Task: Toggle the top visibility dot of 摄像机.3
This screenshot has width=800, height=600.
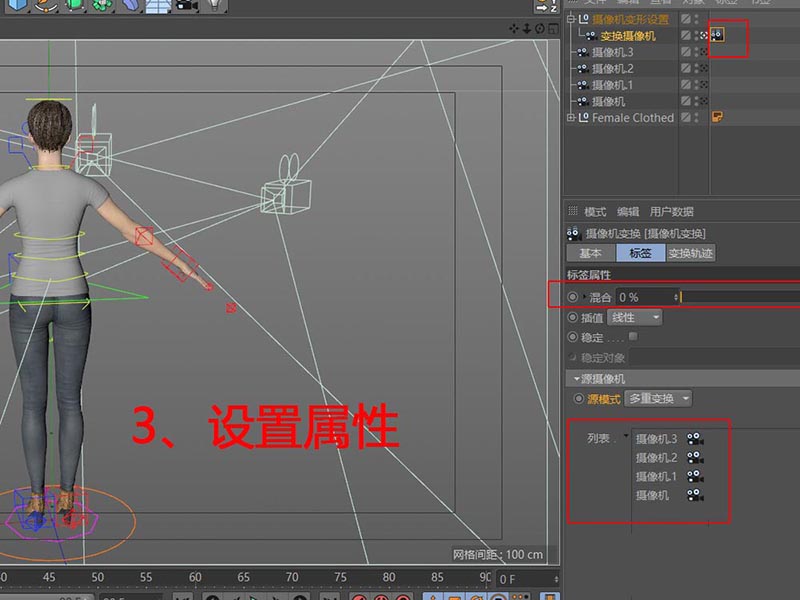Action: [696, 51]
